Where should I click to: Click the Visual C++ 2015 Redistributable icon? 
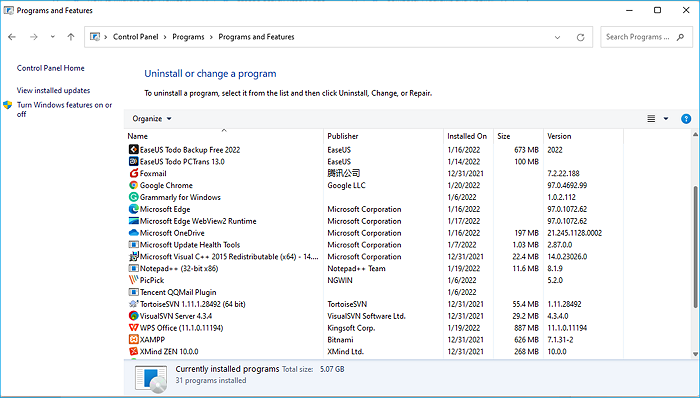pyautogui.click(x=133, y=257)
